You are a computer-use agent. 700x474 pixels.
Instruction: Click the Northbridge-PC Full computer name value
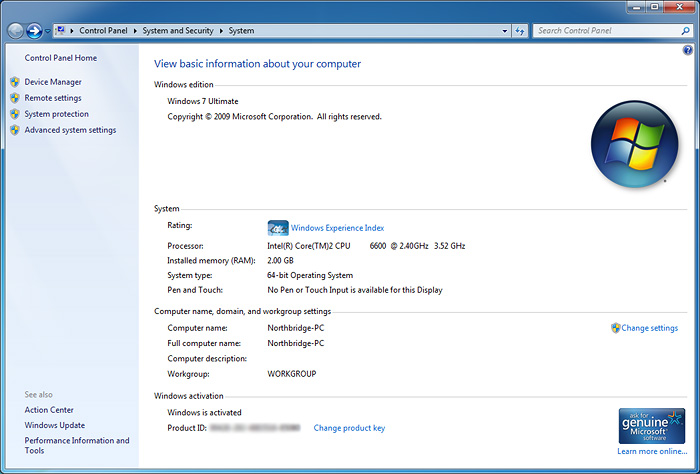point(296,343)
